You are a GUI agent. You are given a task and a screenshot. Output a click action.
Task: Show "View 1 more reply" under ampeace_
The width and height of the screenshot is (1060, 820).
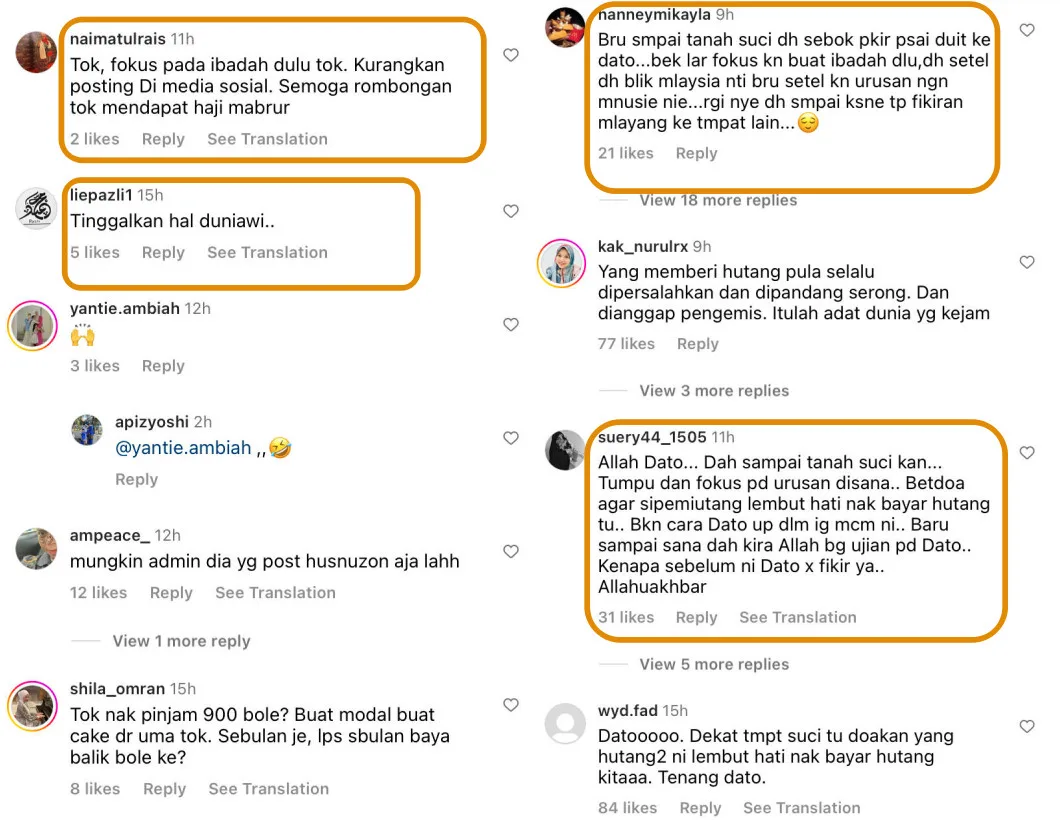click(x=181, y=641)
